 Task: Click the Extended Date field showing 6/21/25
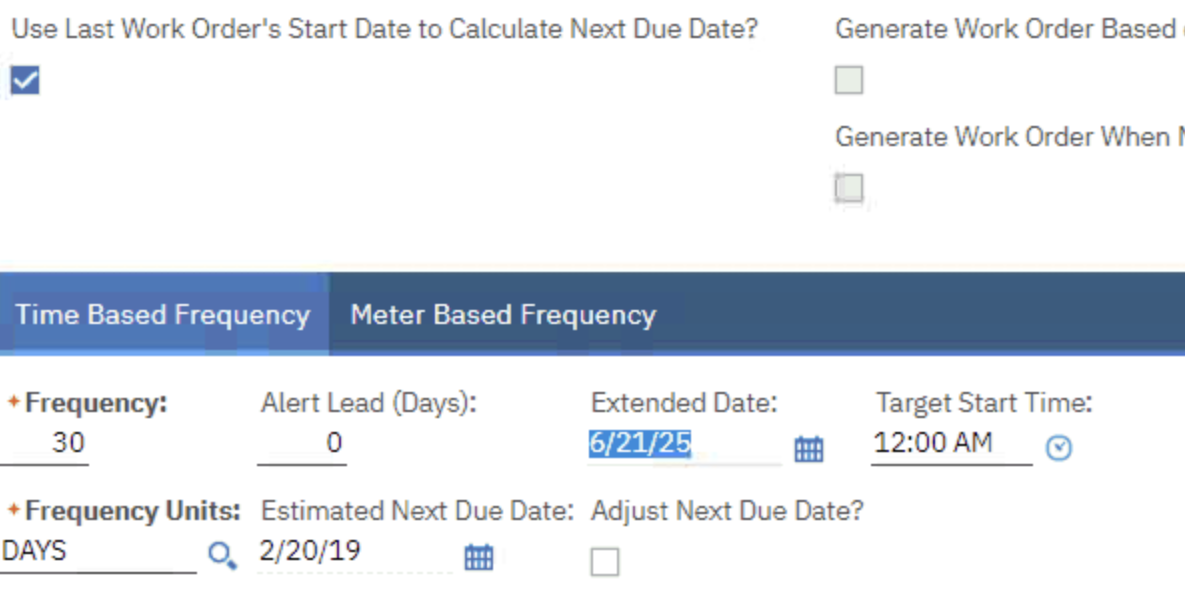[683, 444]
